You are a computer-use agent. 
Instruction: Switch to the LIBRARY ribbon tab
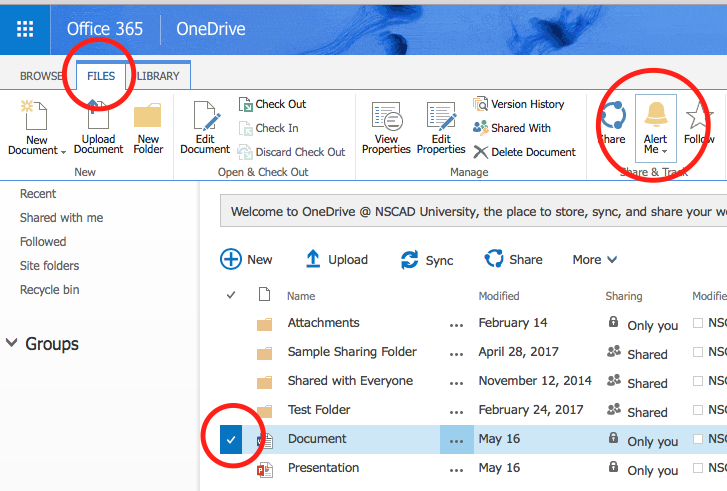click(158, 76)
